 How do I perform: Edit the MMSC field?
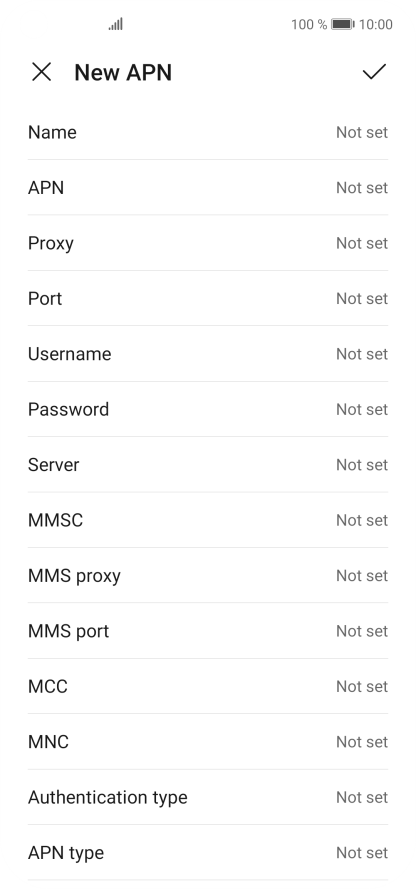[x=208, y=520]
